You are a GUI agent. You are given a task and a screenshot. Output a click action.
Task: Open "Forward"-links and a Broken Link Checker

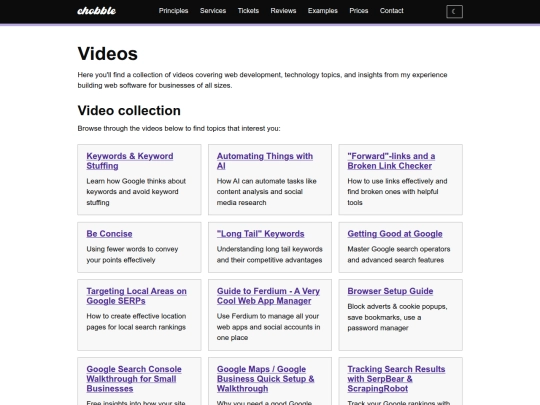(x=391, y=161)
